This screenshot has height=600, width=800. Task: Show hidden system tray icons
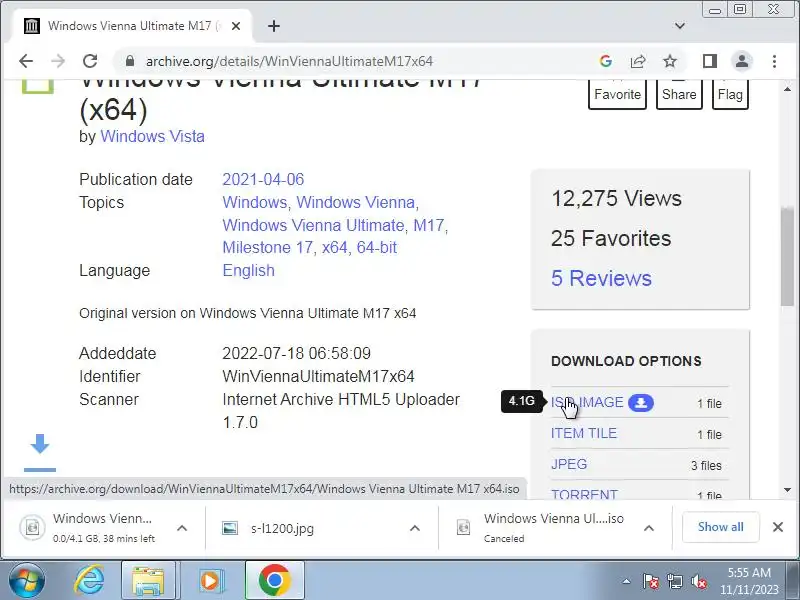point(626,581)
